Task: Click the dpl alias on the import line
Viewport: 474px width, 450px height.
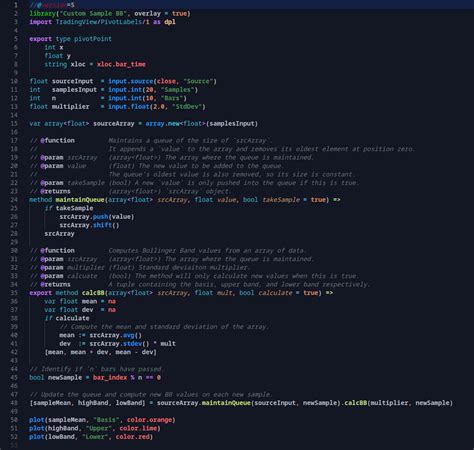Action: (x=170, y=22)
